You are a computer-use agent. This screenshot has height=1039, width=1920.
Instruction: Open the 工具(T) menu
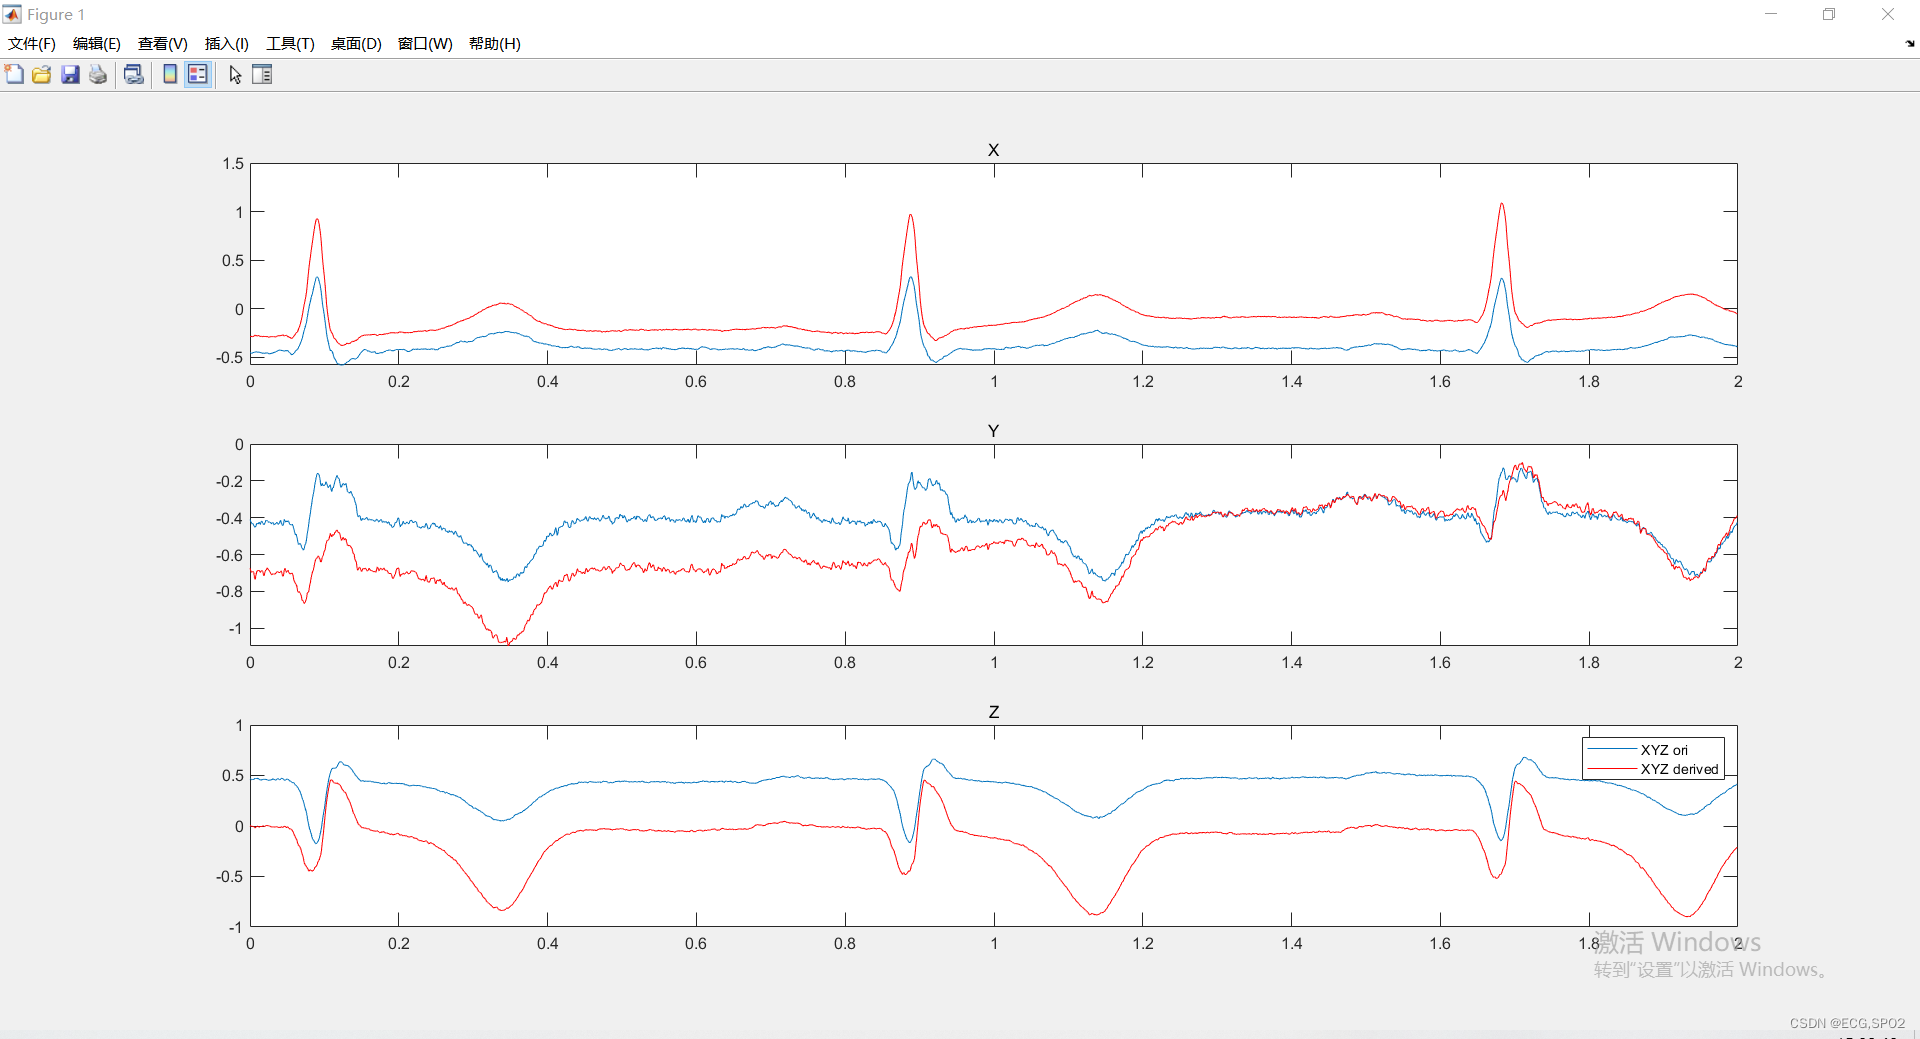[x=290, y=43]
